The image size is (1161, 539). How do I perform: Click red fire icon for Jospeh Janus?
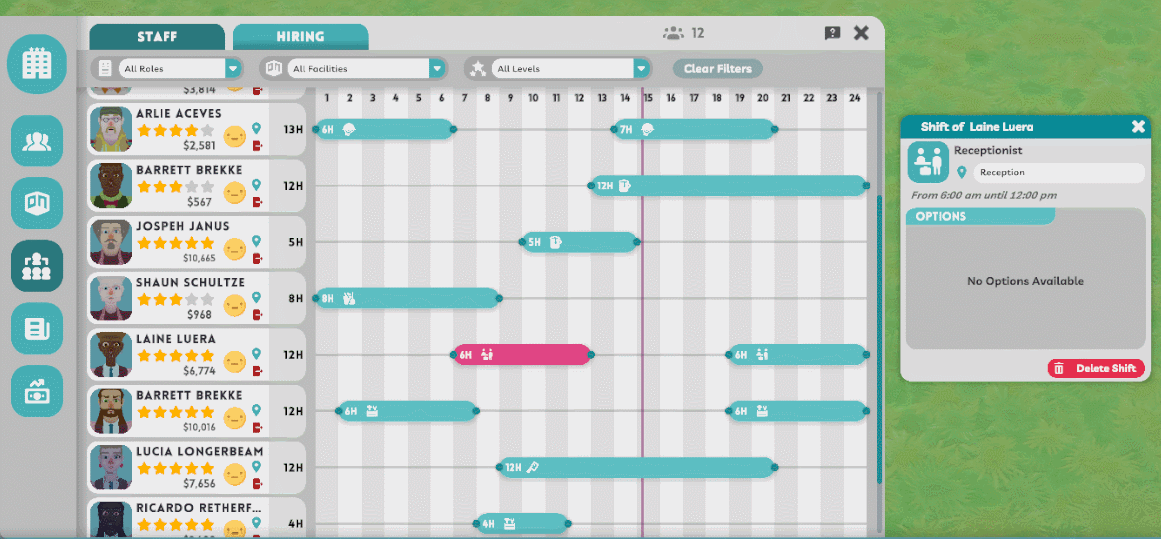click(x=257, y=259)
